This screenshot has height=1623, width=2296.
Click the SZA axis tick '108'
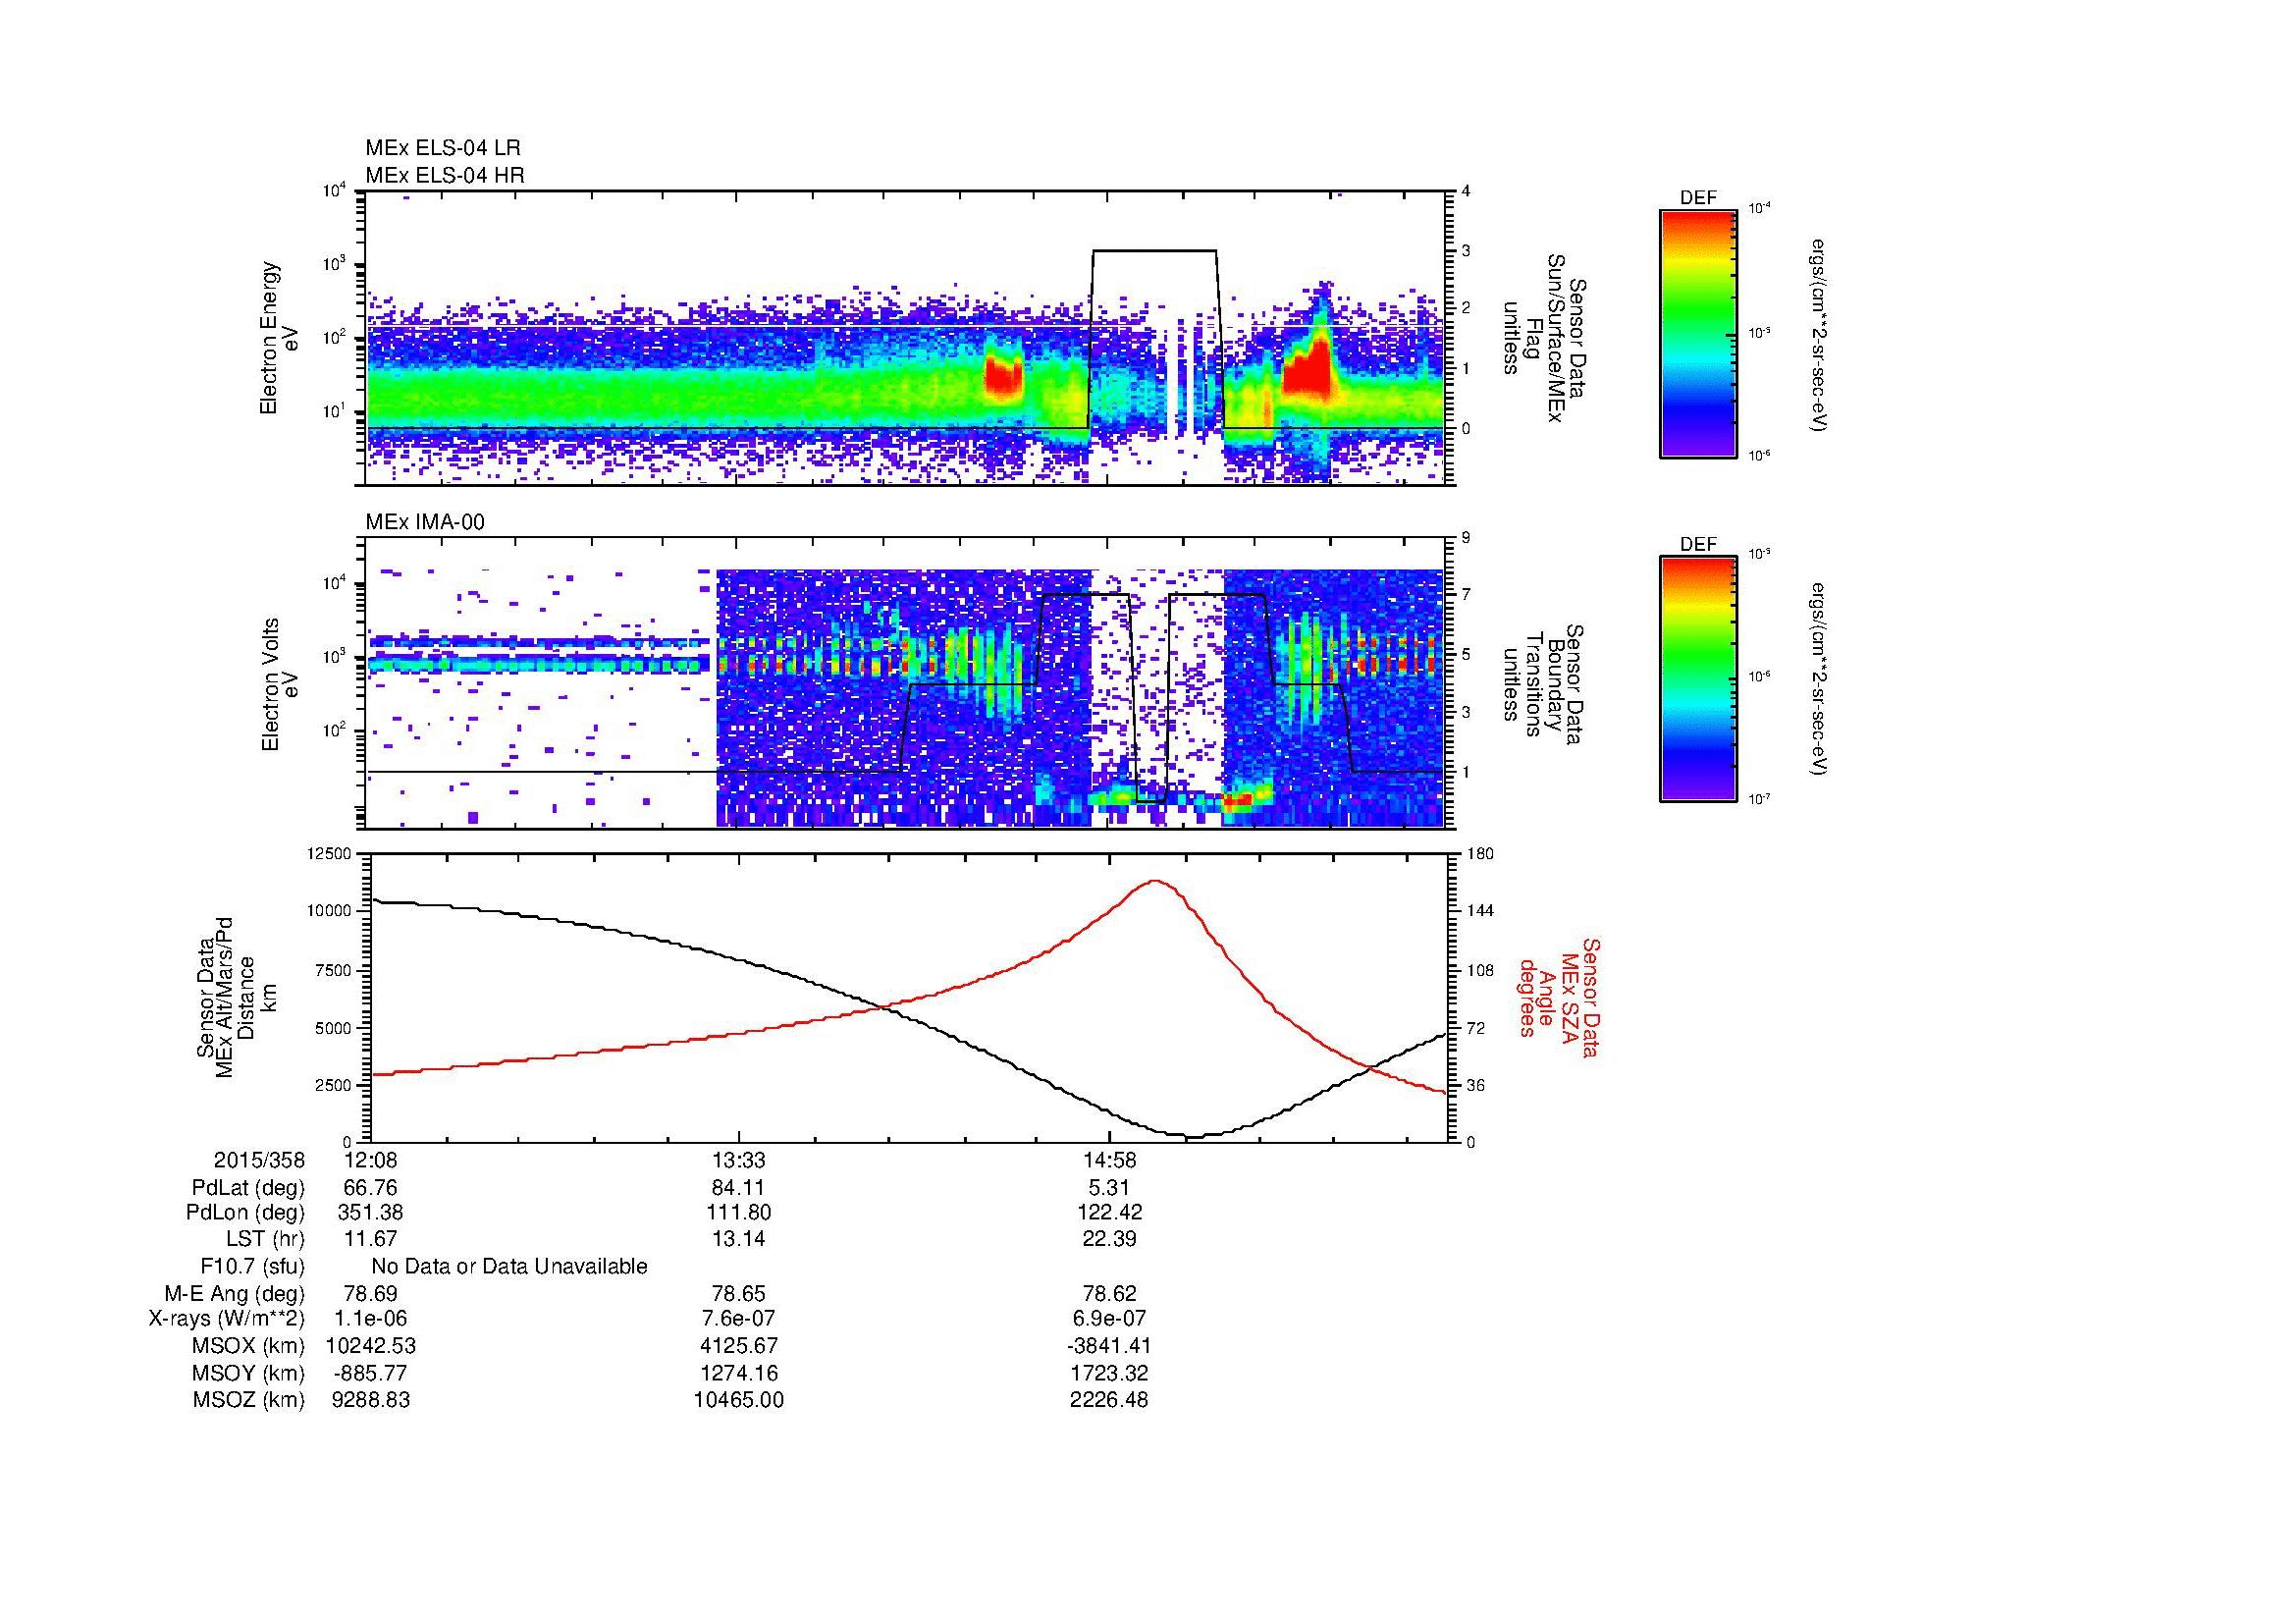tap(1480, 970)
